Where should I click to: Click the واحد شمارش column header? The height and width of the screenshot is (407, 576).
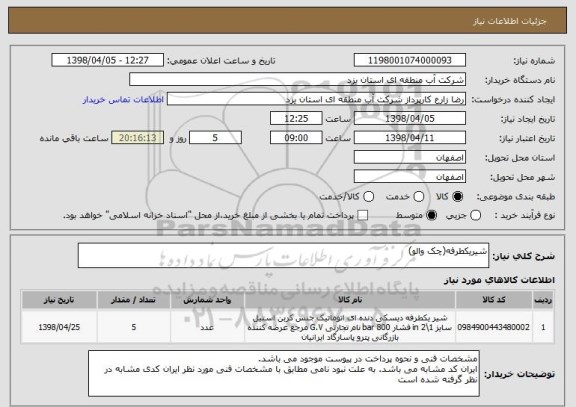pos(207,300)
